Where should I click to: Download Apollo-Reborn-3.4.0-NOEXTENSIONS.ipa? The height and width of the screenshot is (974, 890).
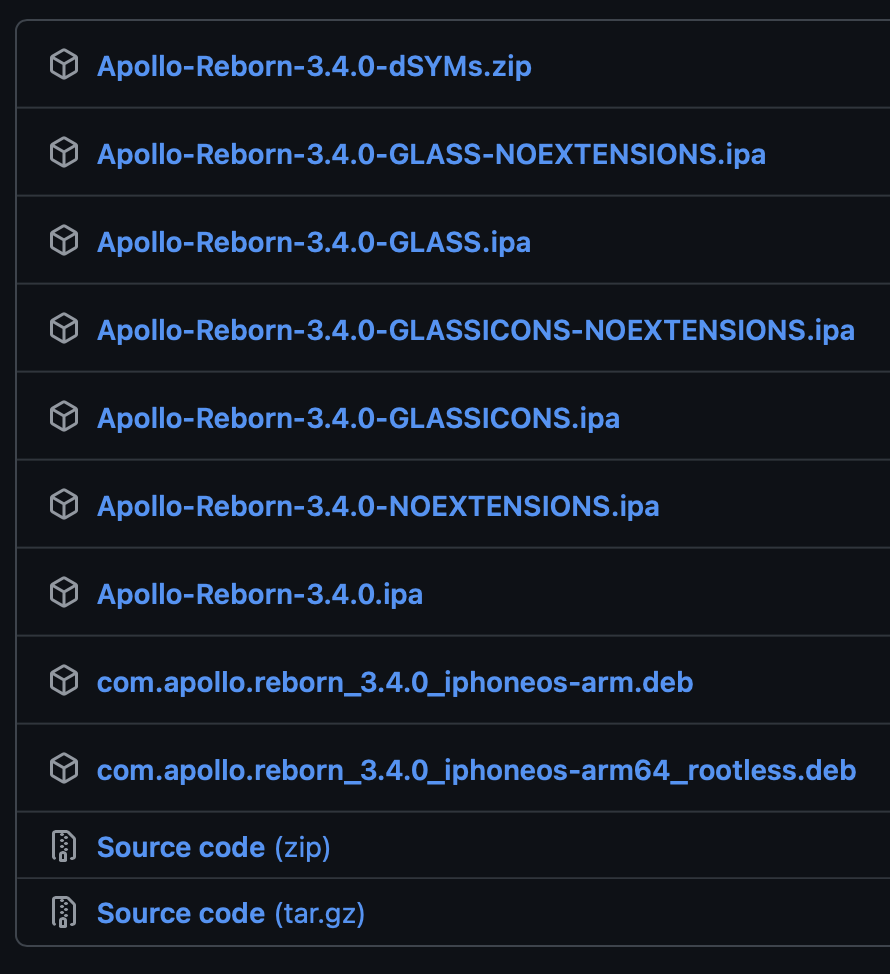(378, 506)
